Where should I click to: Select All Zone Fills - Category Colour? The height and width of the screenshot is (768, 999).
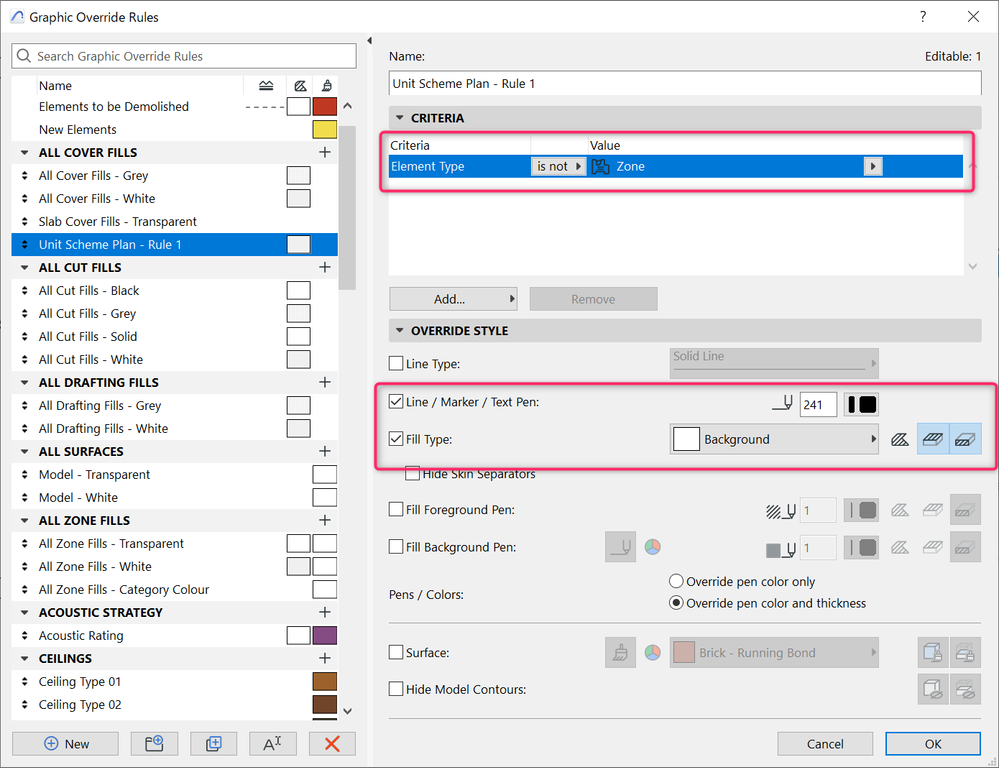(175, 590)
